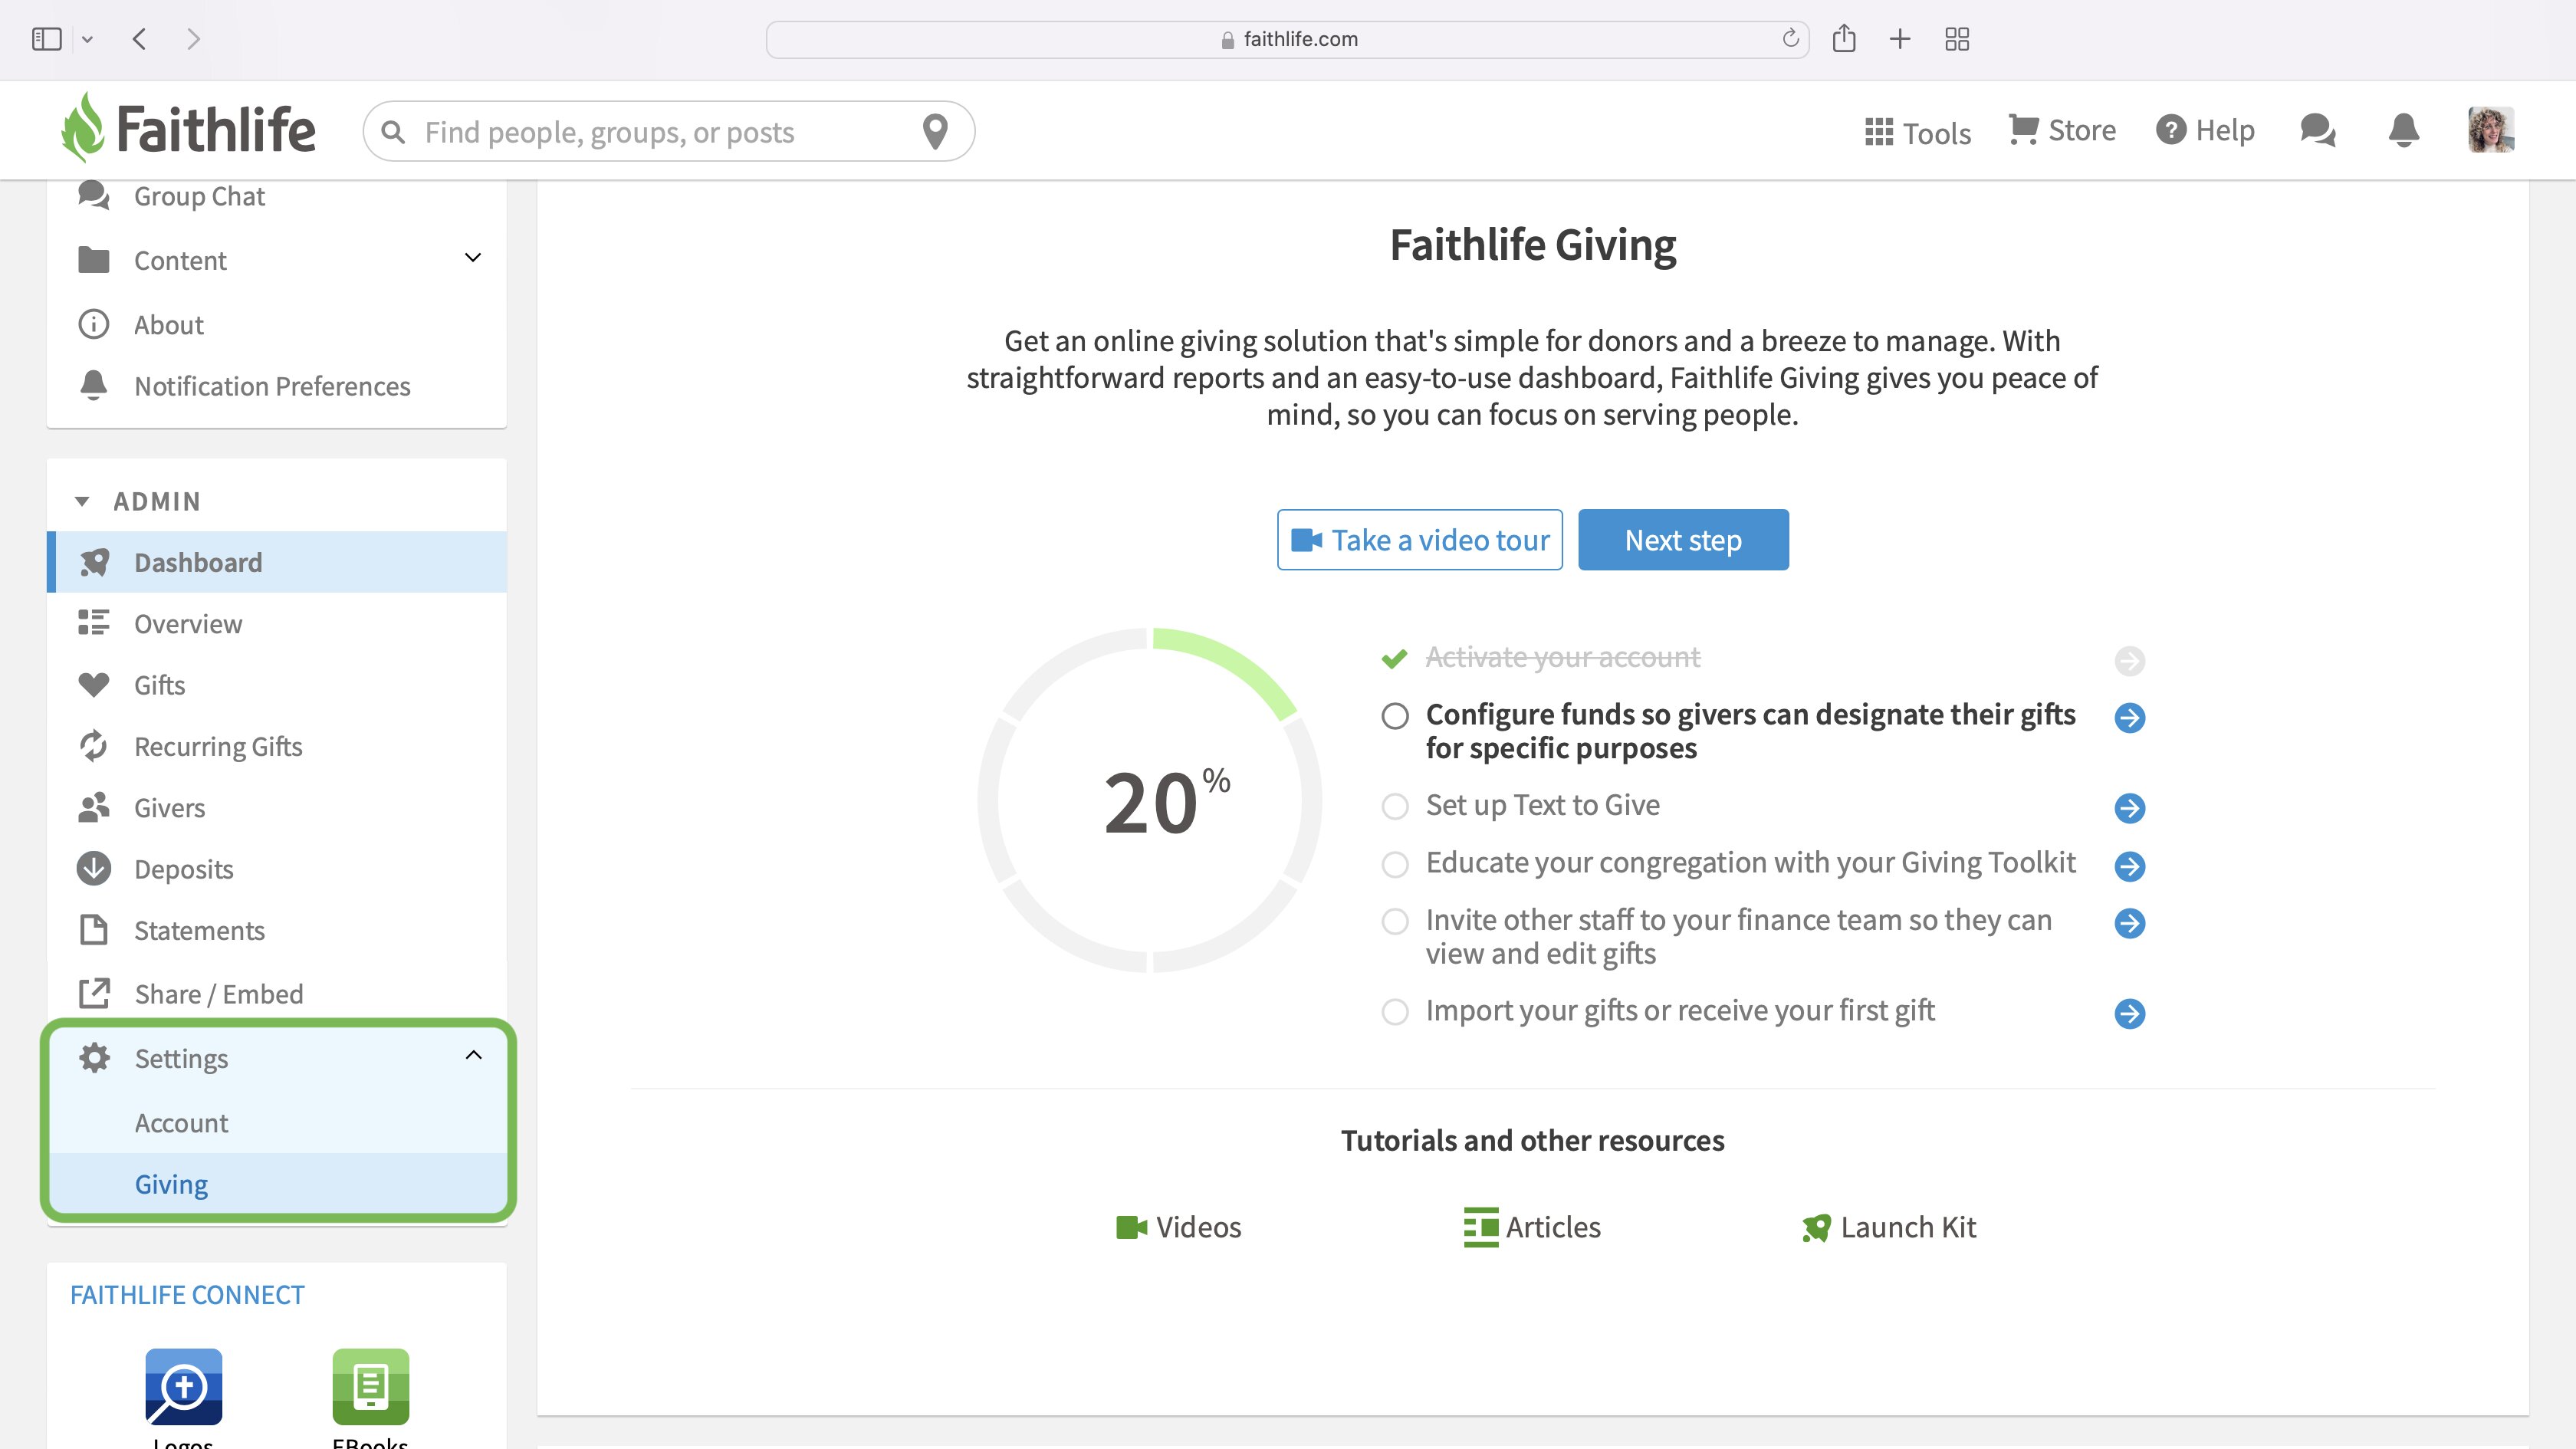2576x1449 pixels.
Task: Expand the Content section chevron
Action: (473, 258)
